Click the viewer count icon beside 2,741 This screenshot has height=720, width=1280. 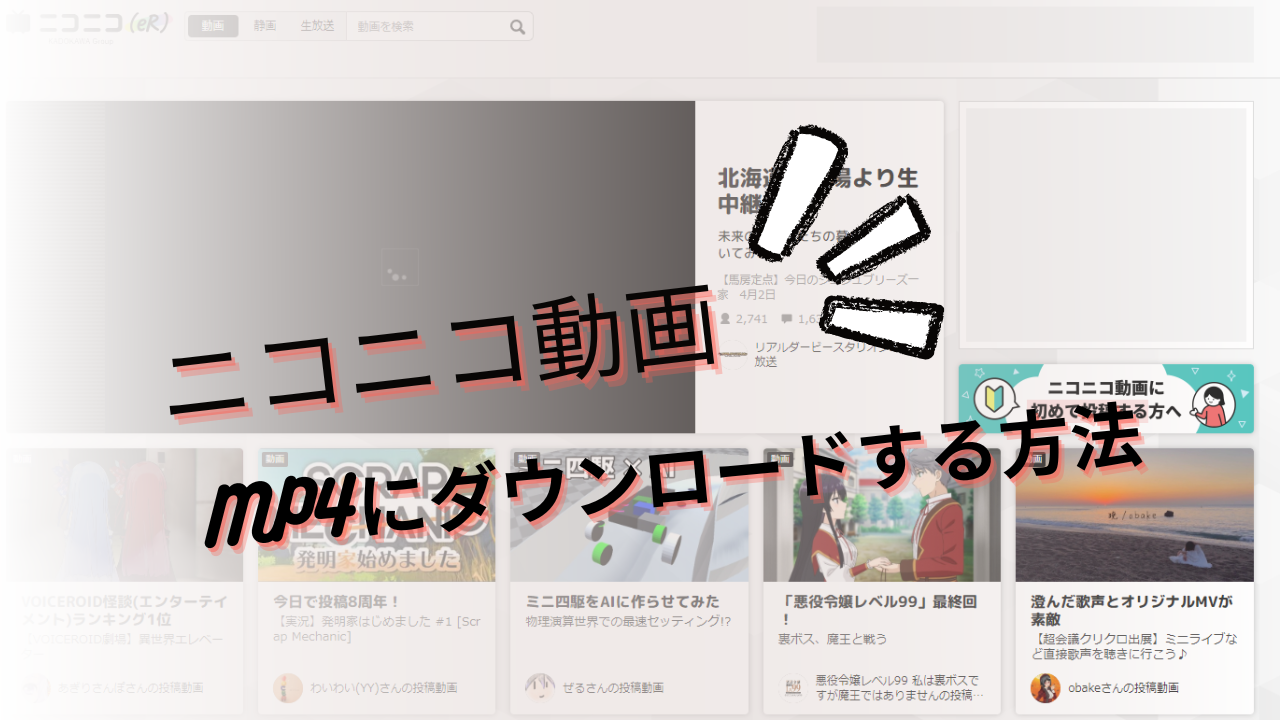(725, 319)
